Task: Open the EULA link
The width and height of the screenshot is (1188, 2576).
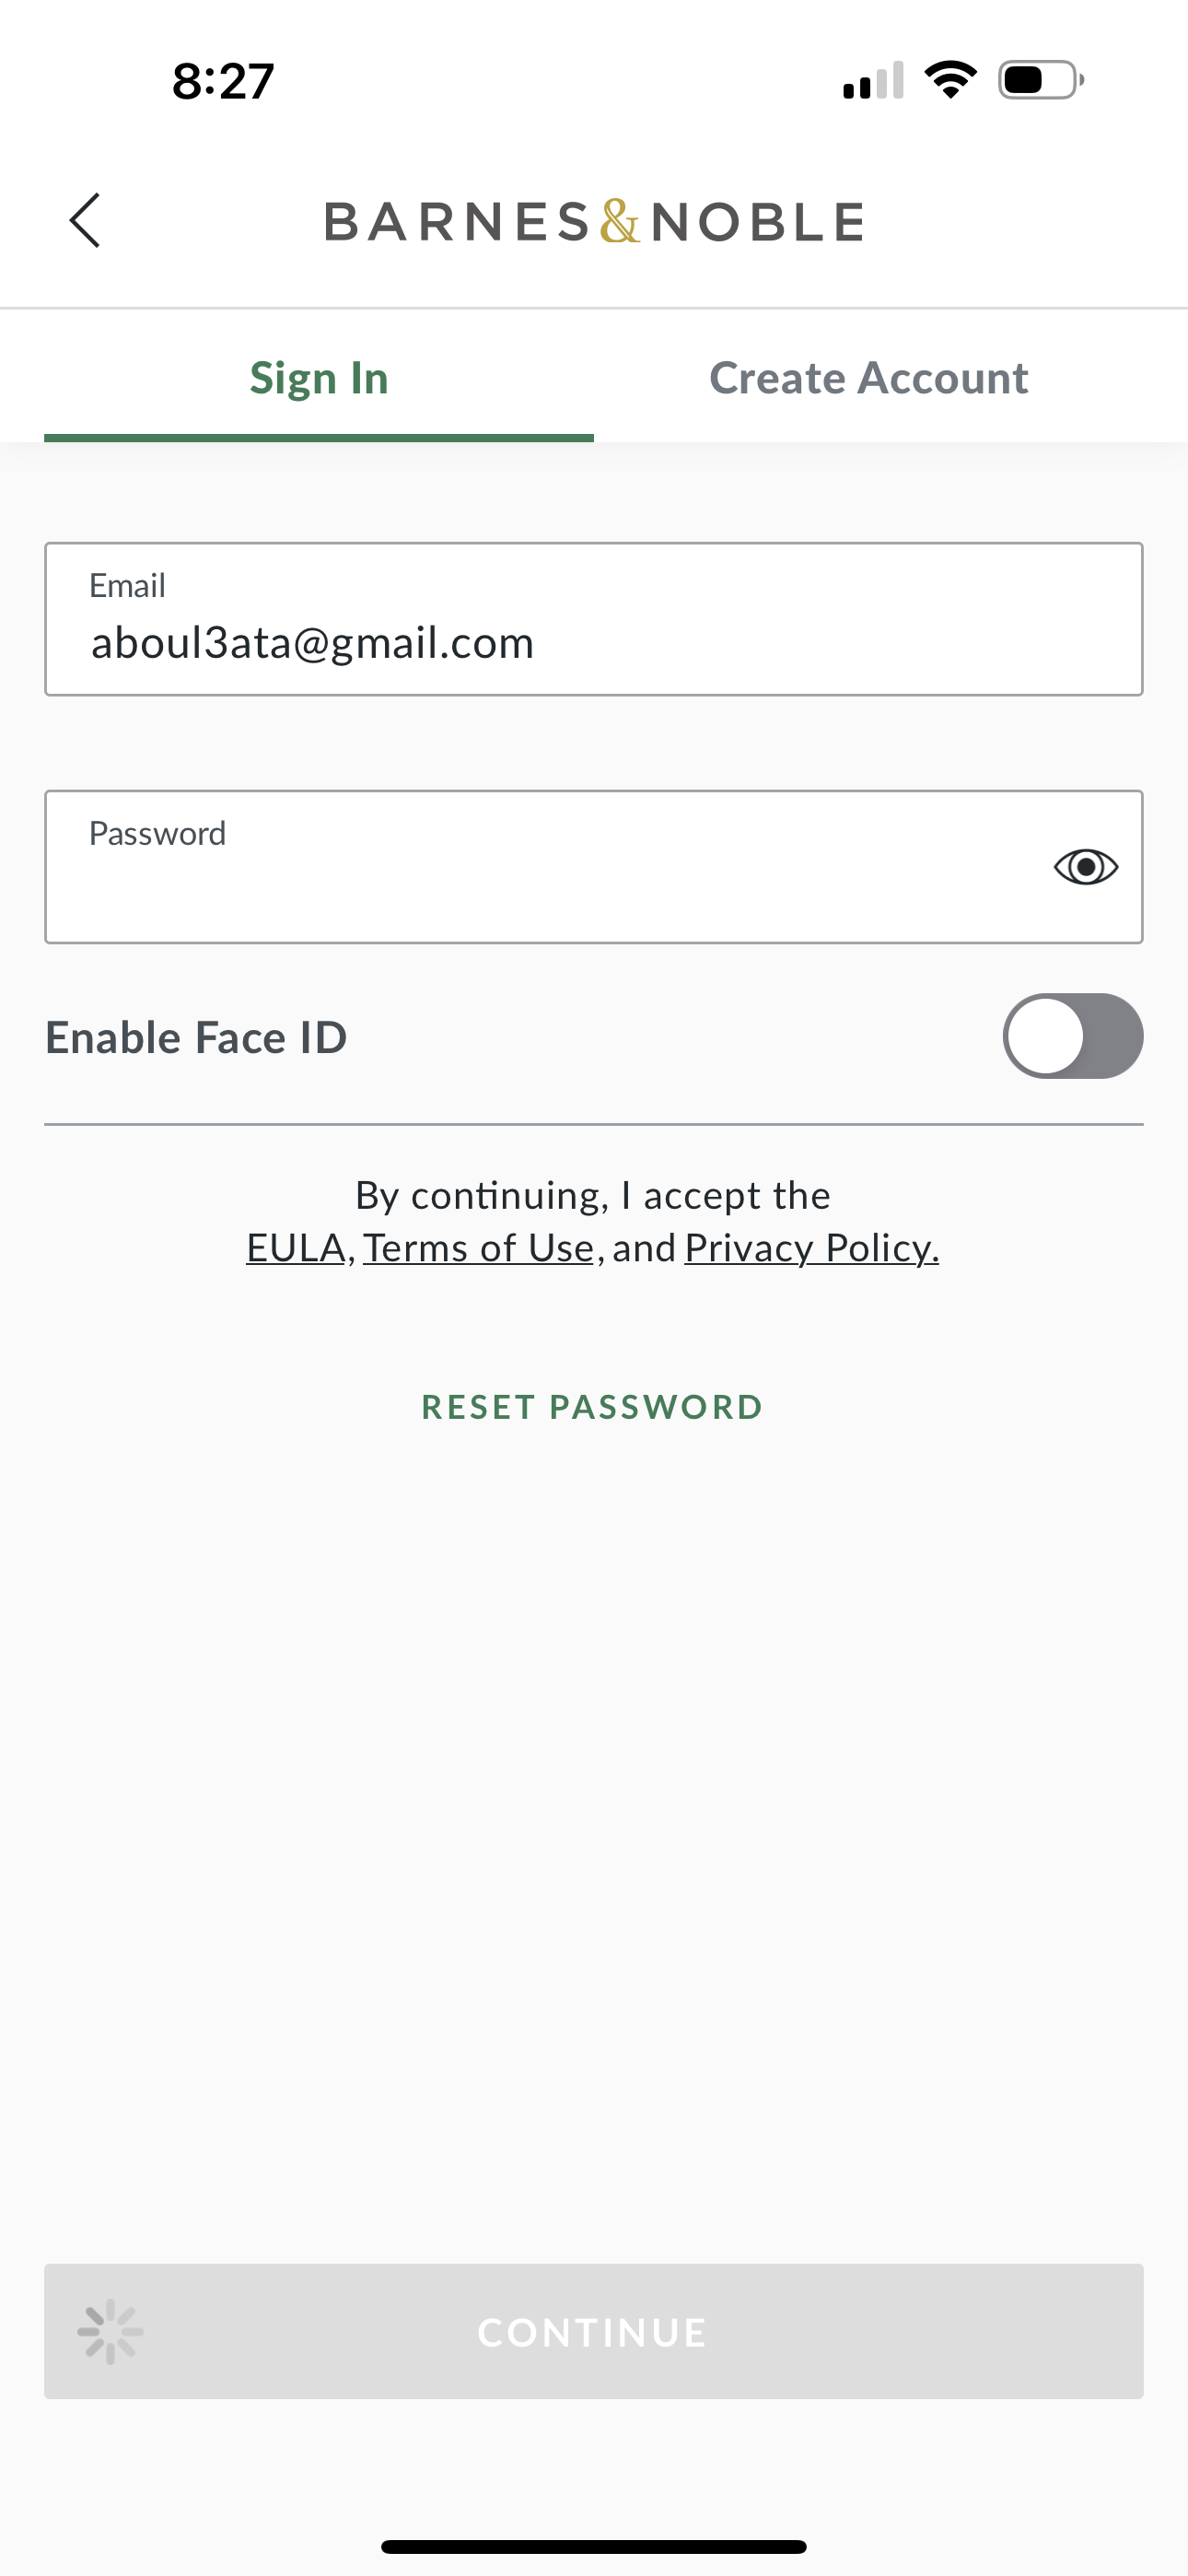Action: pos(296,1248)
